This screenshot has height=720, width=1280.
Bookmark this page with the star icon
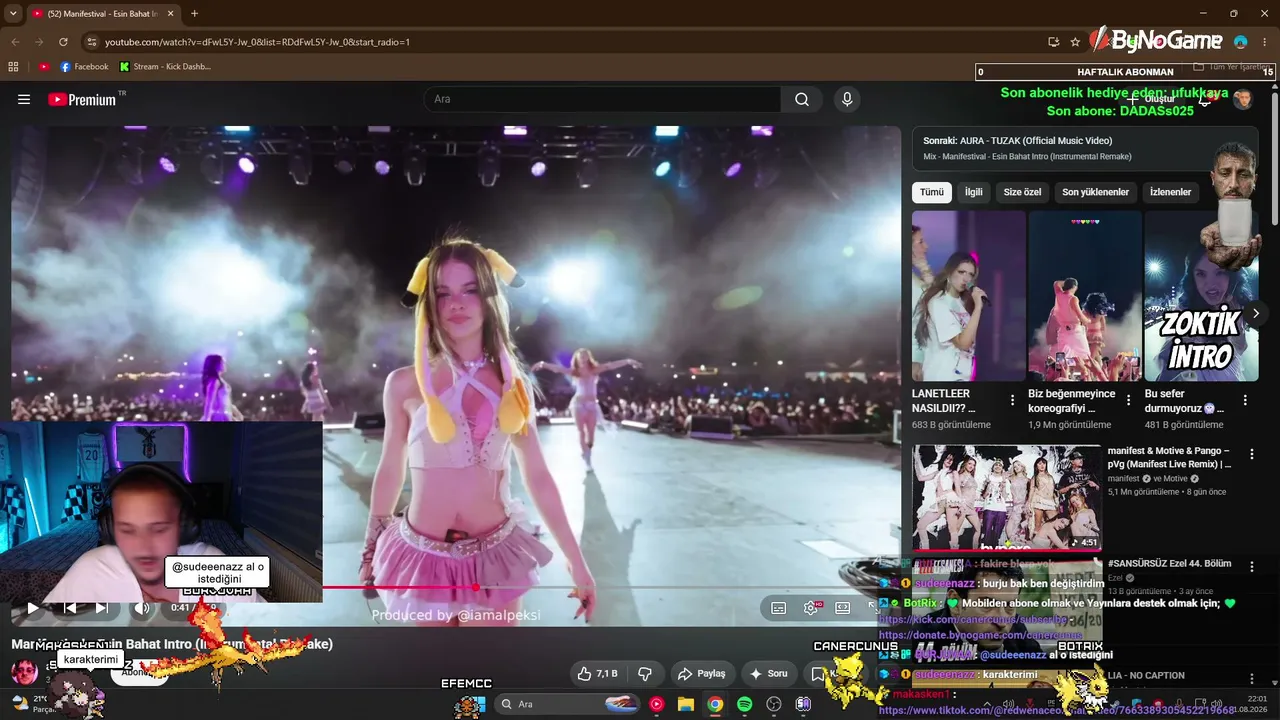(1075, 42)
